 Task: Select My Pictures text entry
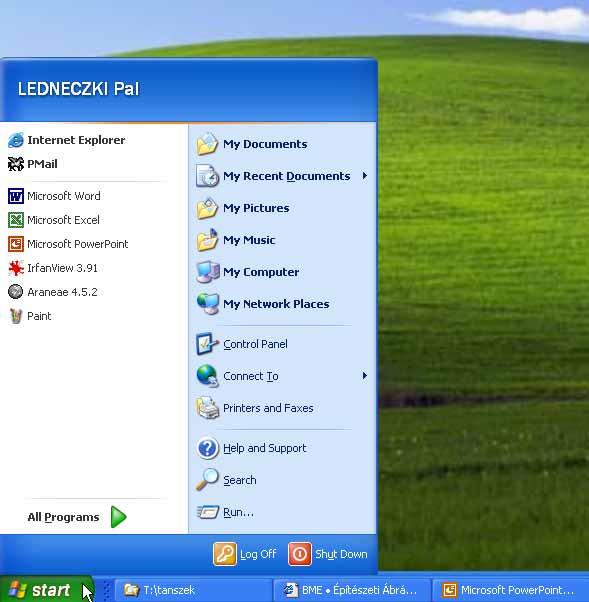pos(256,208)
